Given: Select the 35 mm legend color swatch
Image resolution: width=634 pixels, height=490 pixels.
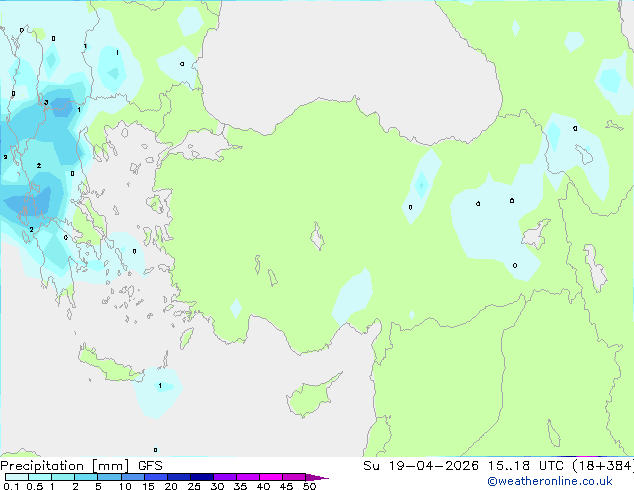Looking at the screenshot, I should click(247, 477).
